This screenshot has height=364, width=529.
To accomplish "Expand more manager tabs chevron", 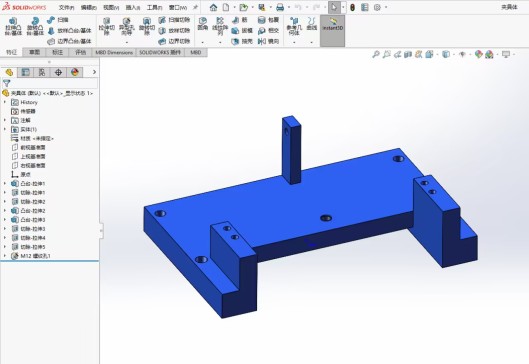I will tap(94, 72).
